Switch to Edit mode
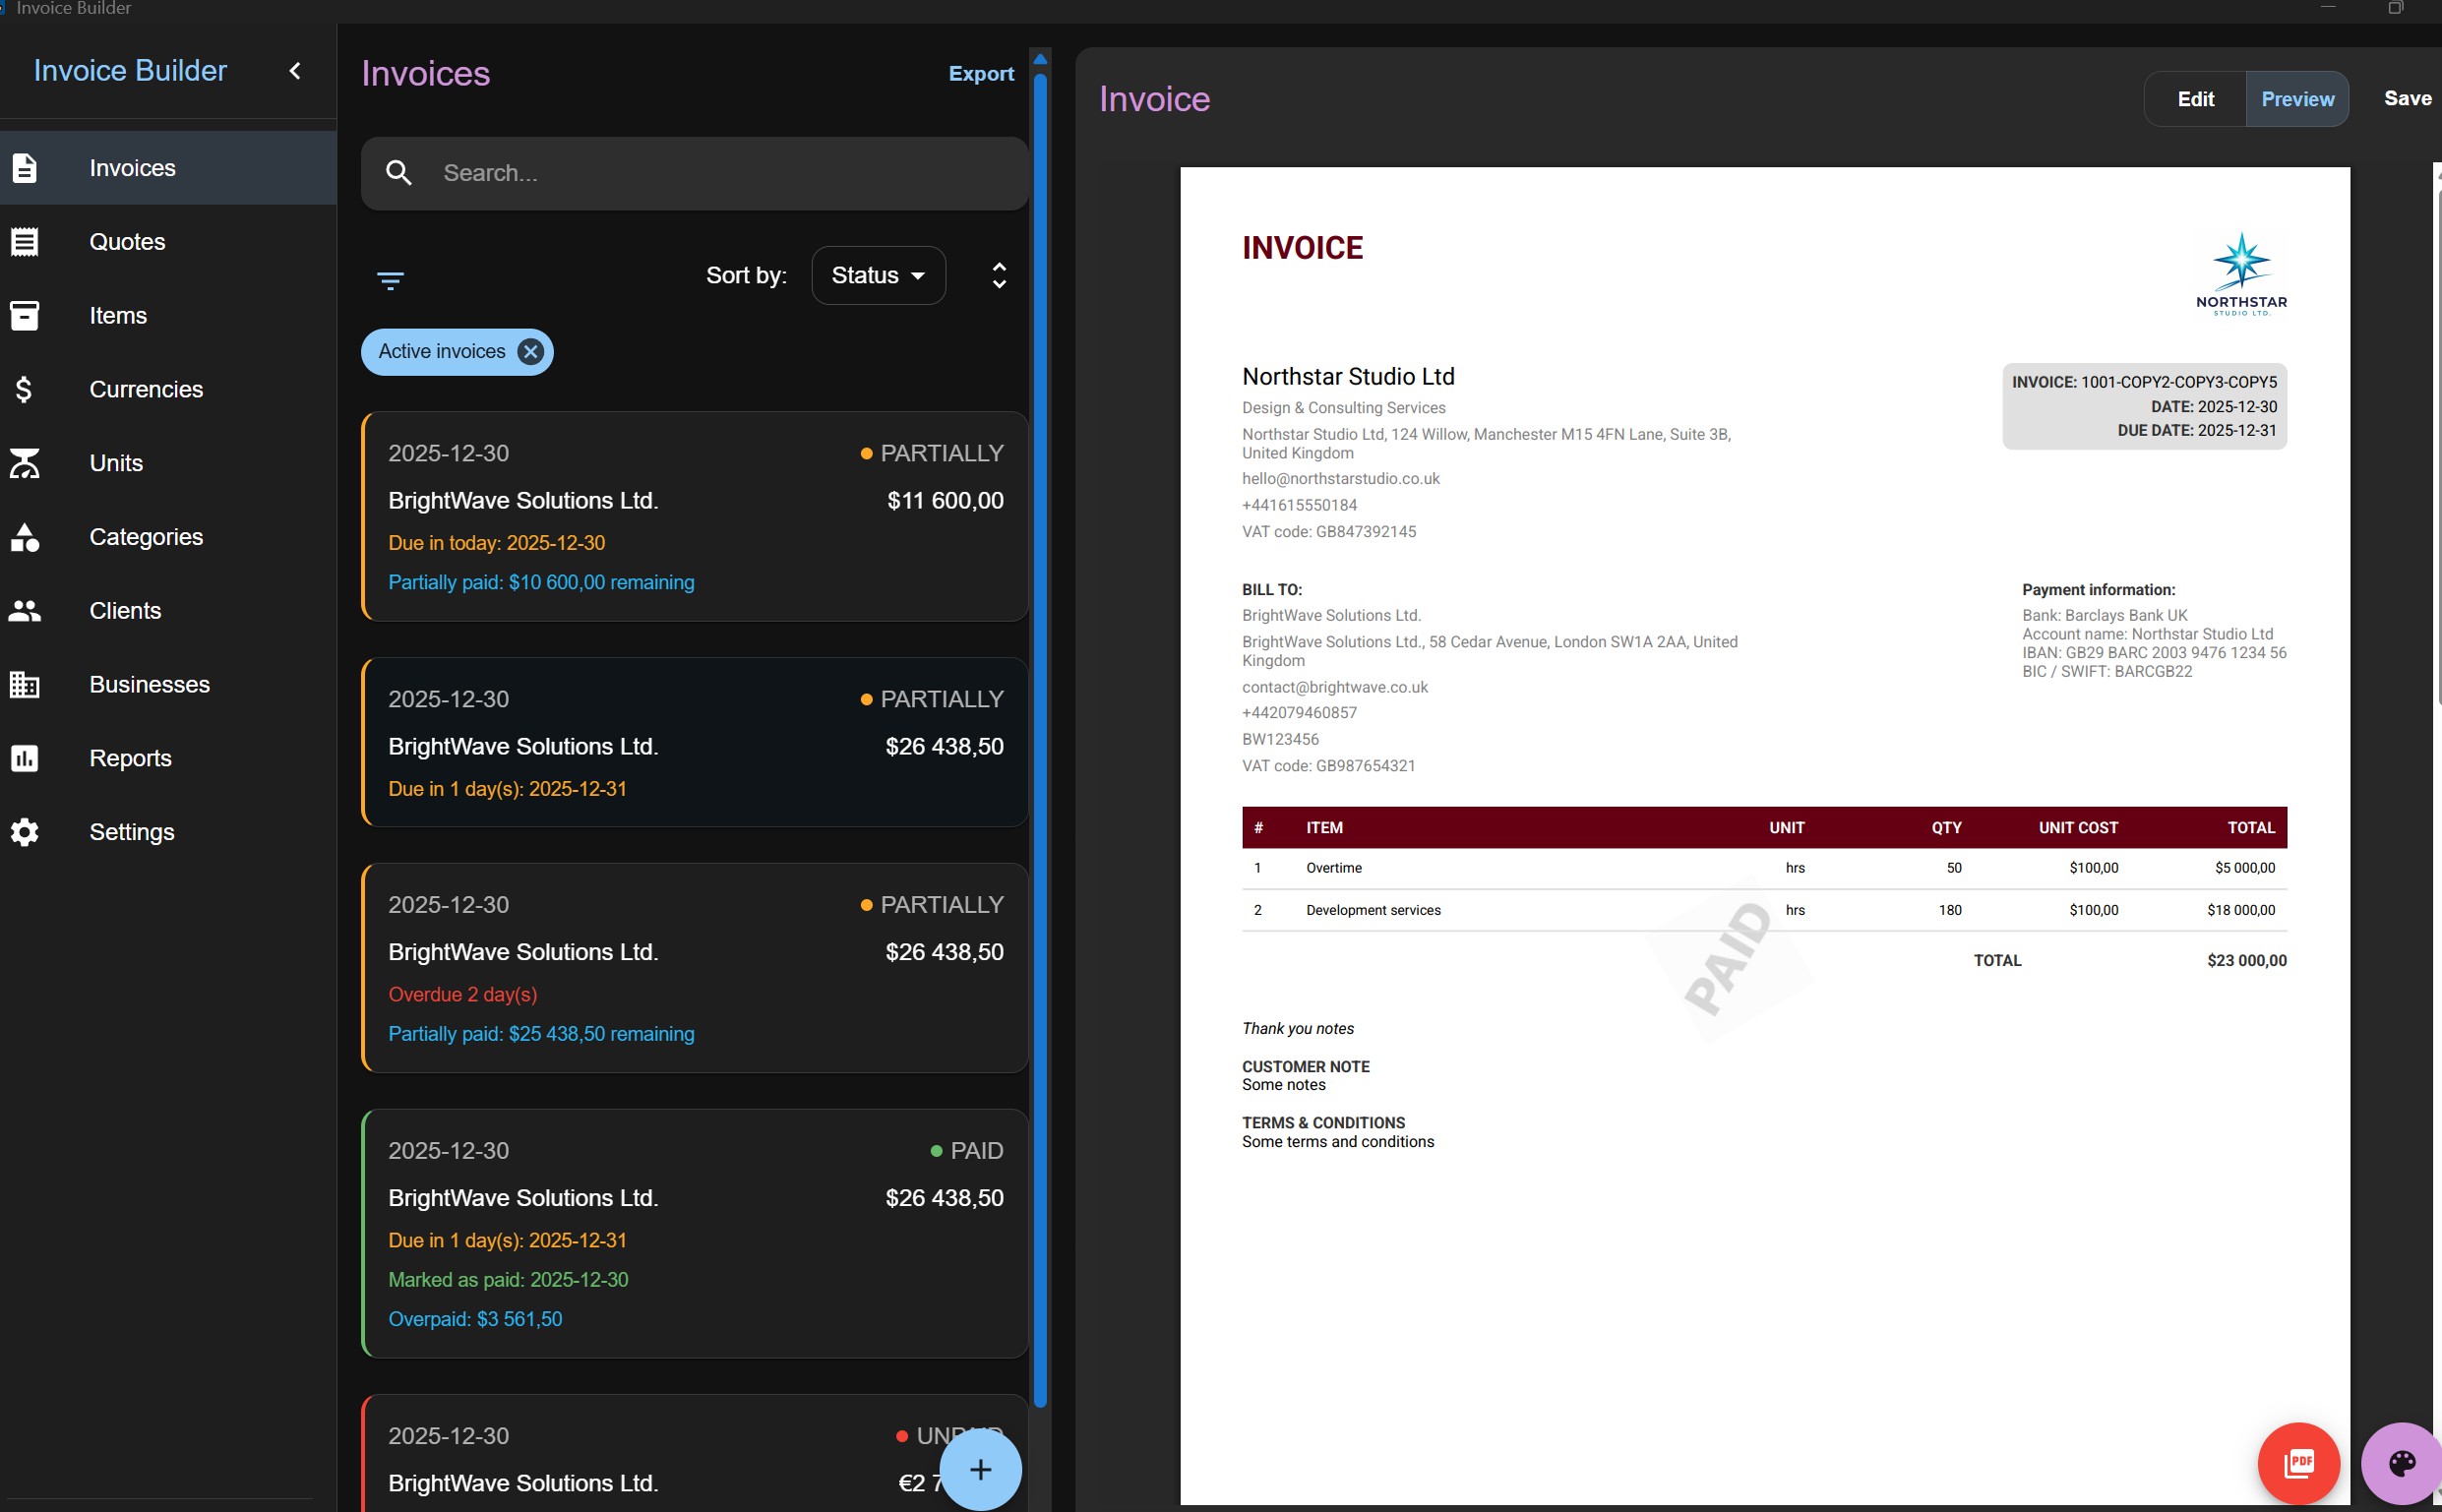The width and height of the screenshot is (2442, 1512). [2195, 99]
